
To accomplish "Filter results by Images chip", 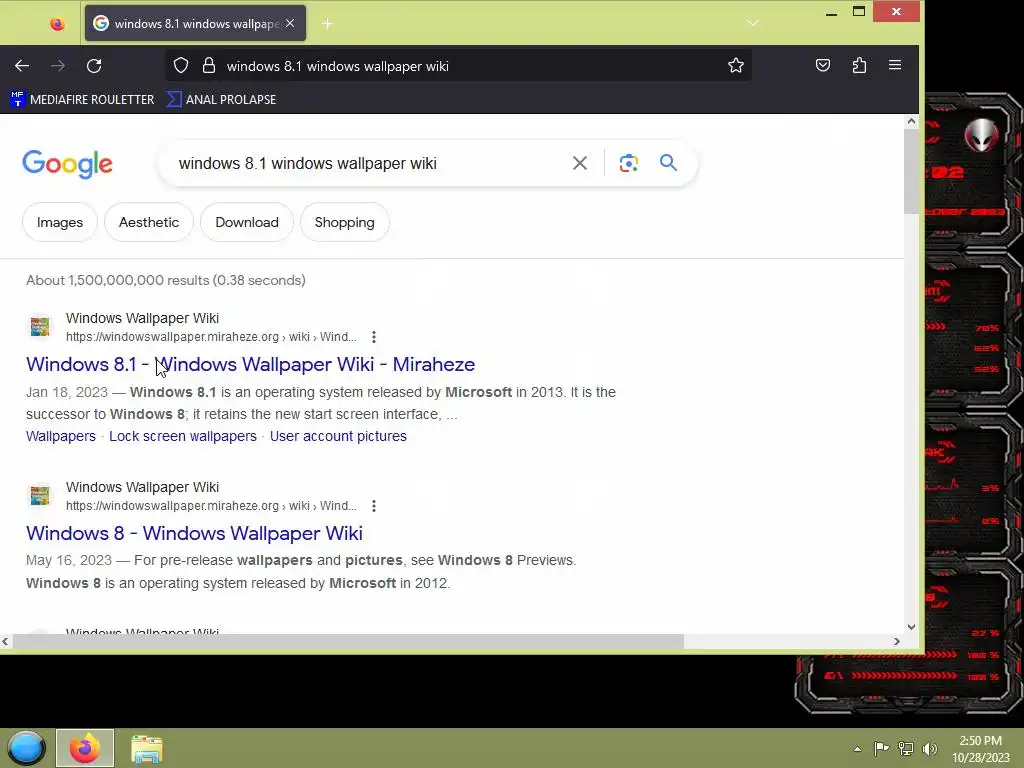I will (60, 222).
